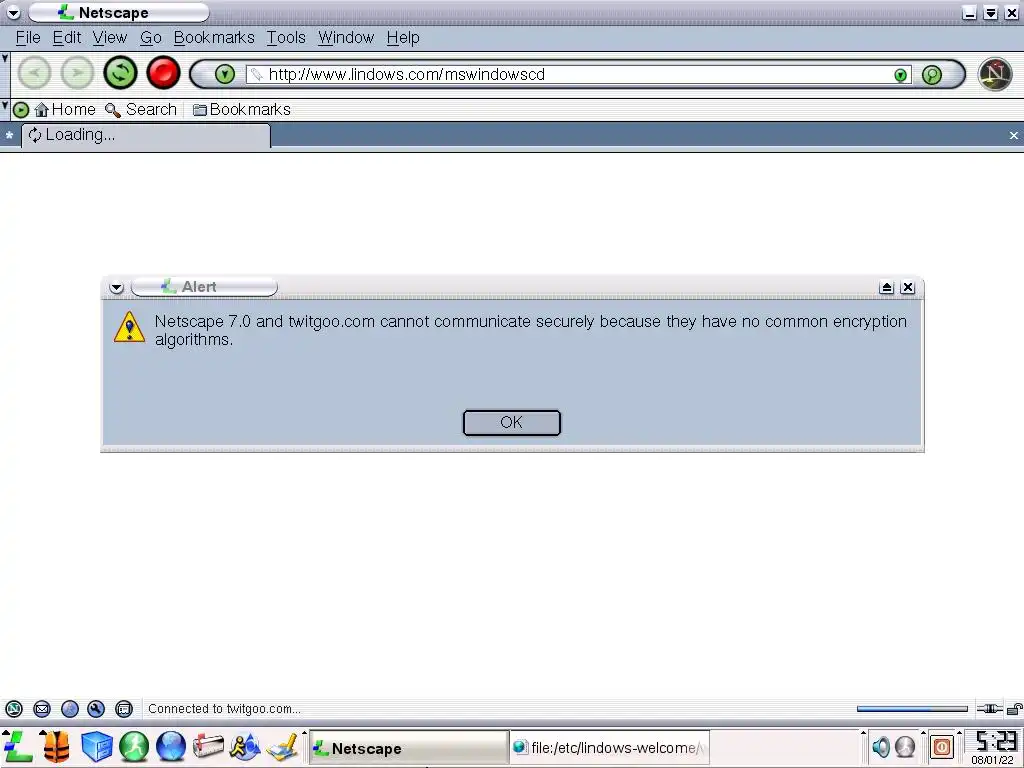Open Composer from the status bar icon

[x=96, y=709]
